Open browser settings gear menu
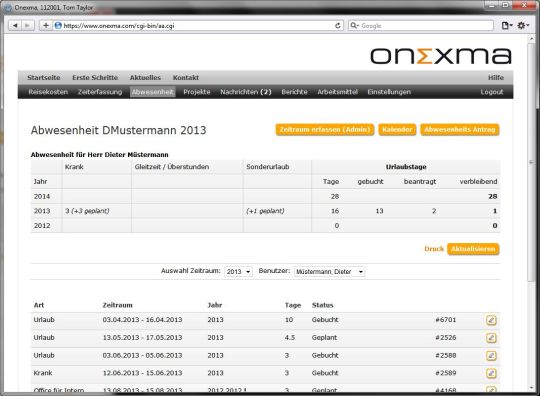 pyautogui.click(x=523, y=25)
